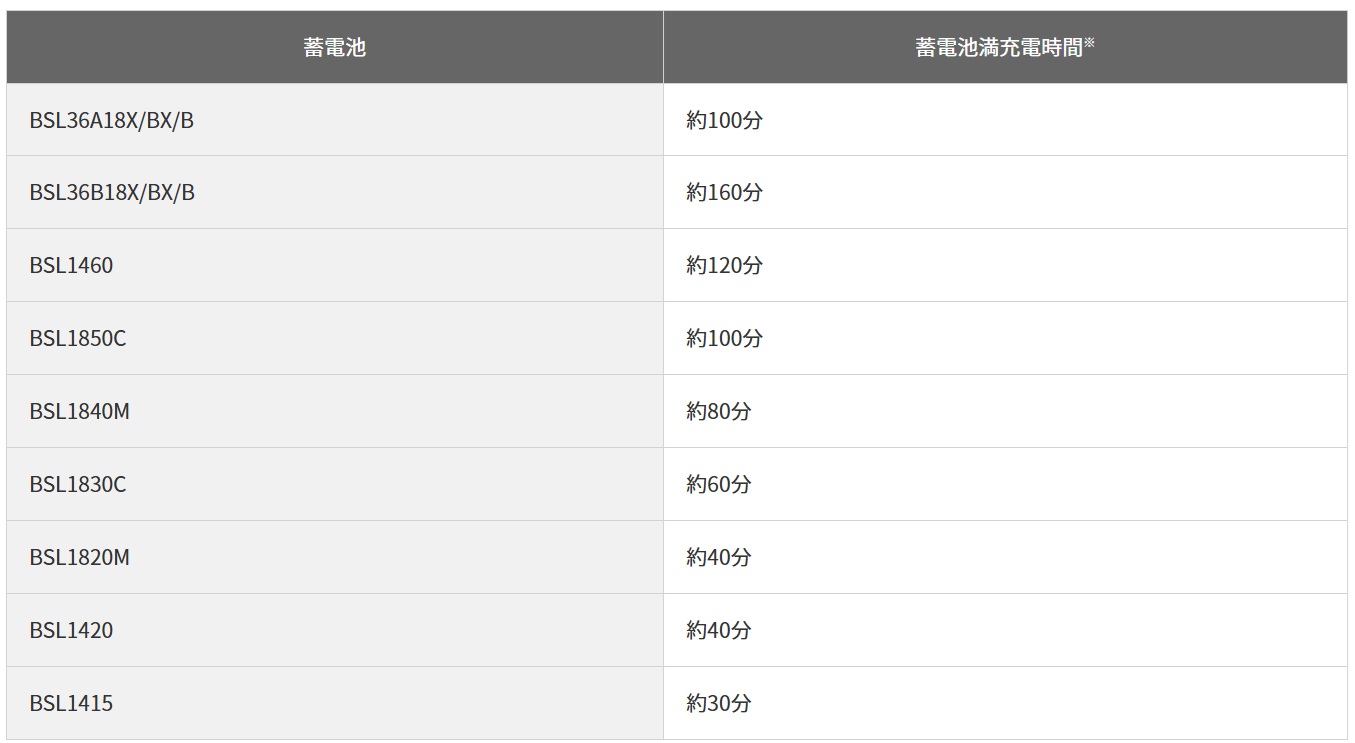Screen dimensions: 1355x743
Task: Click the 約30分 charge time cell
Action: click(x=718, y=703)
